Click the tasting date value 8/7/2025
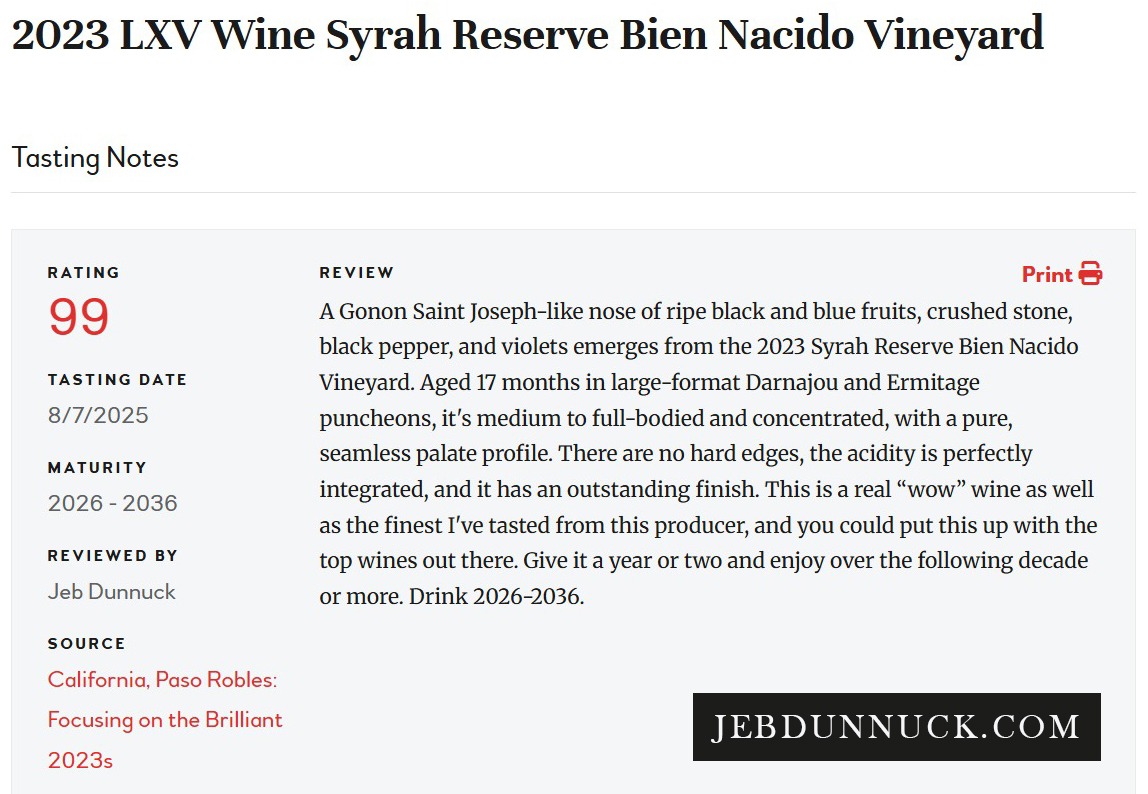 click(98, 415)
